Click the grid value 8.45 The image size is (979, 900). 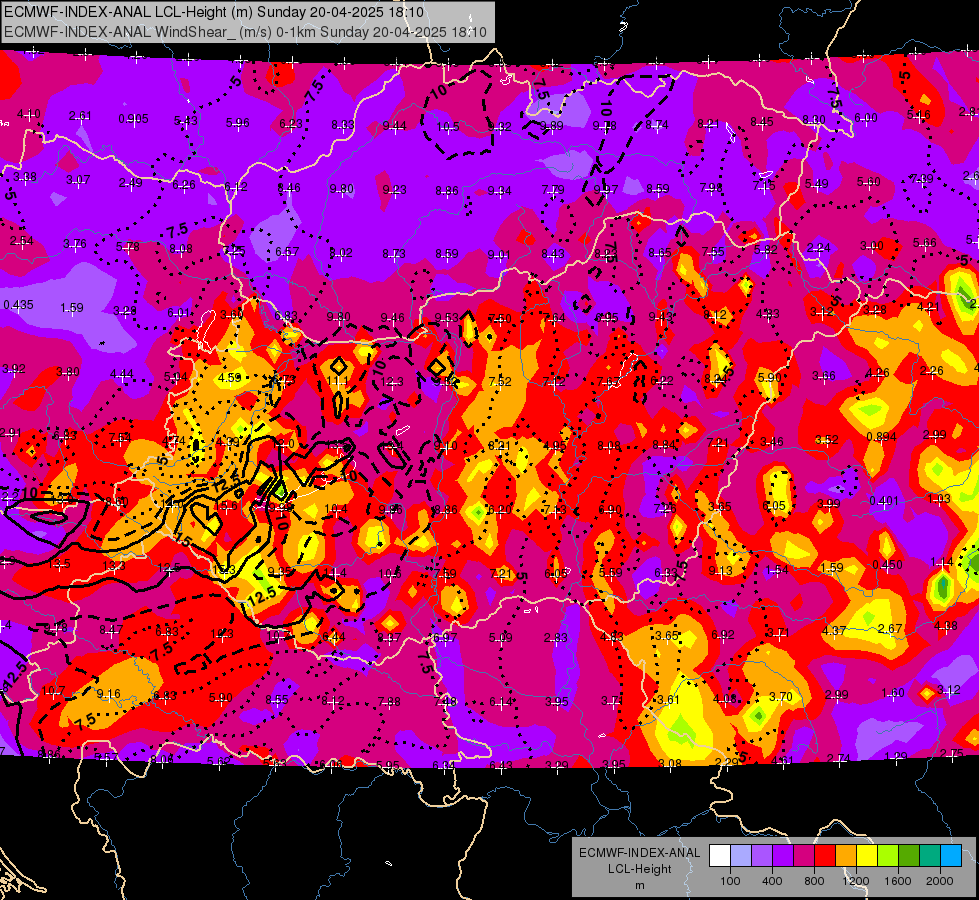(762, 122)
